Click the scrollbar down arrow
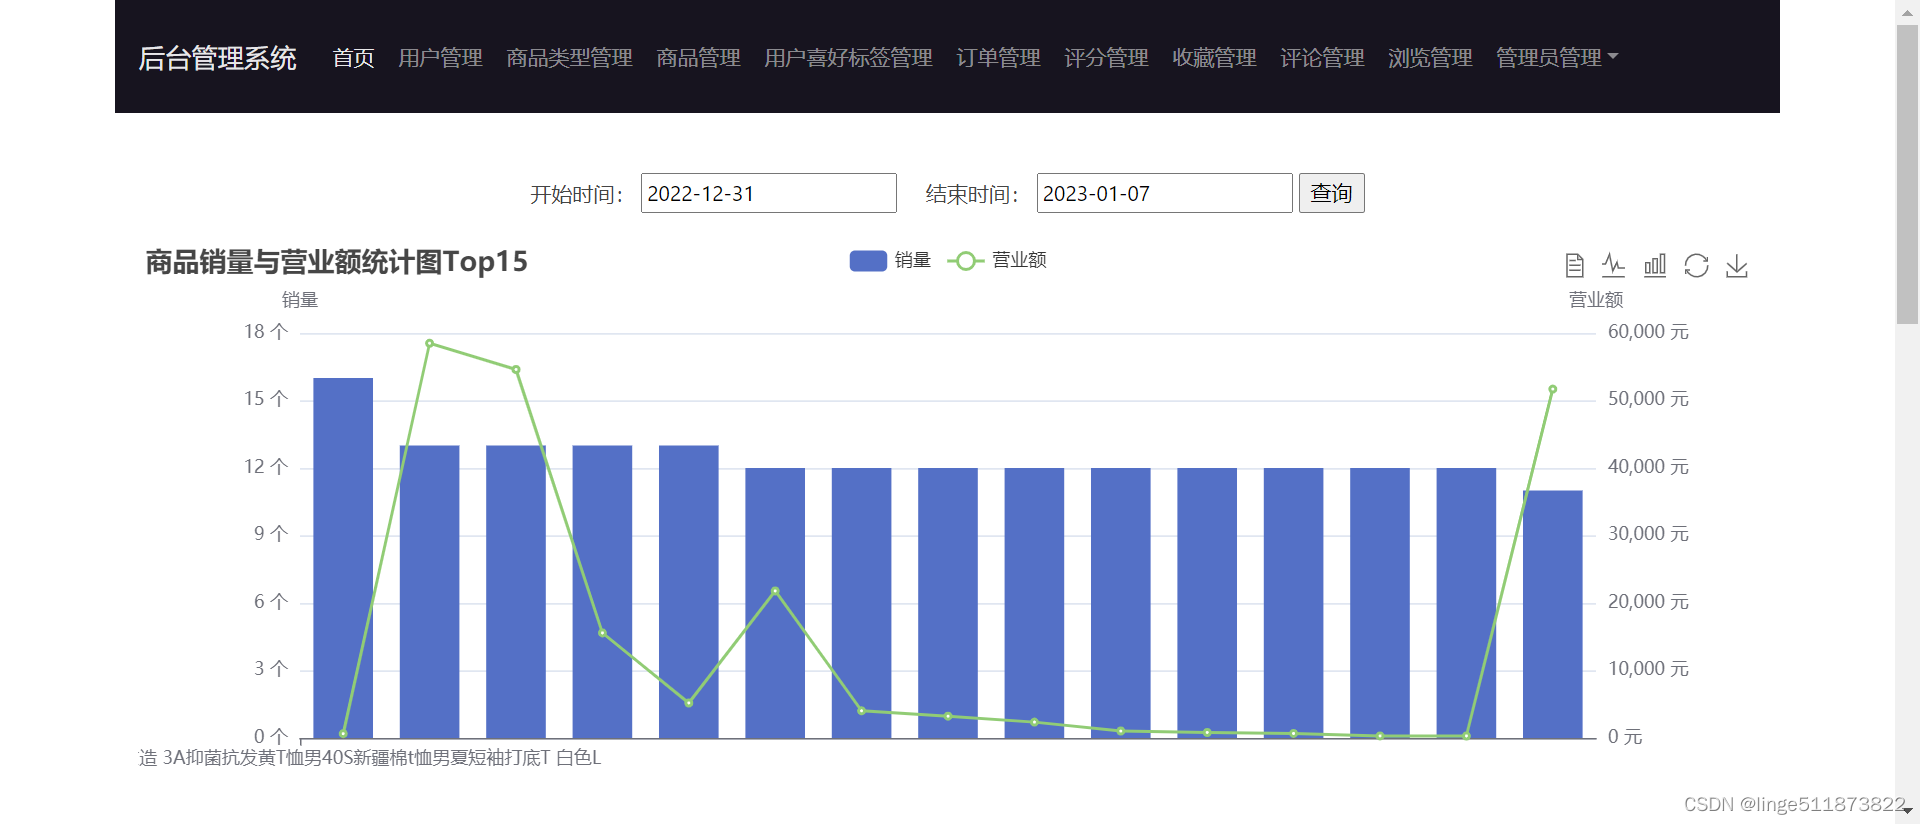 coord(1907,811)
